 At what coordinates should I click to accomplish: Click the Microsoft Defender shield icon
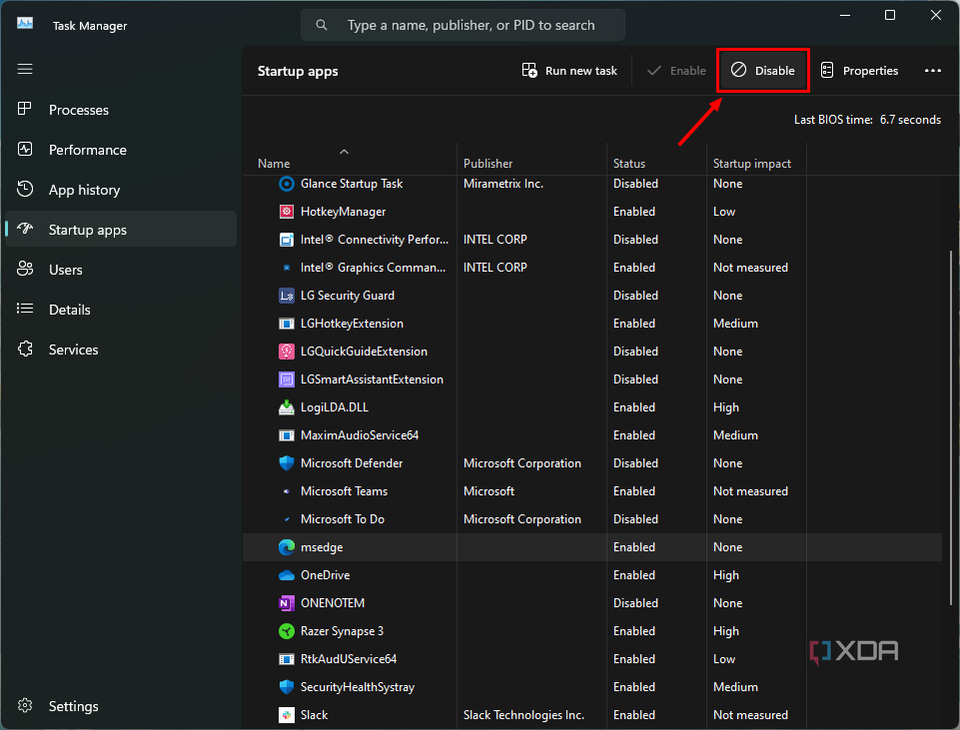(x=287, y=463)
